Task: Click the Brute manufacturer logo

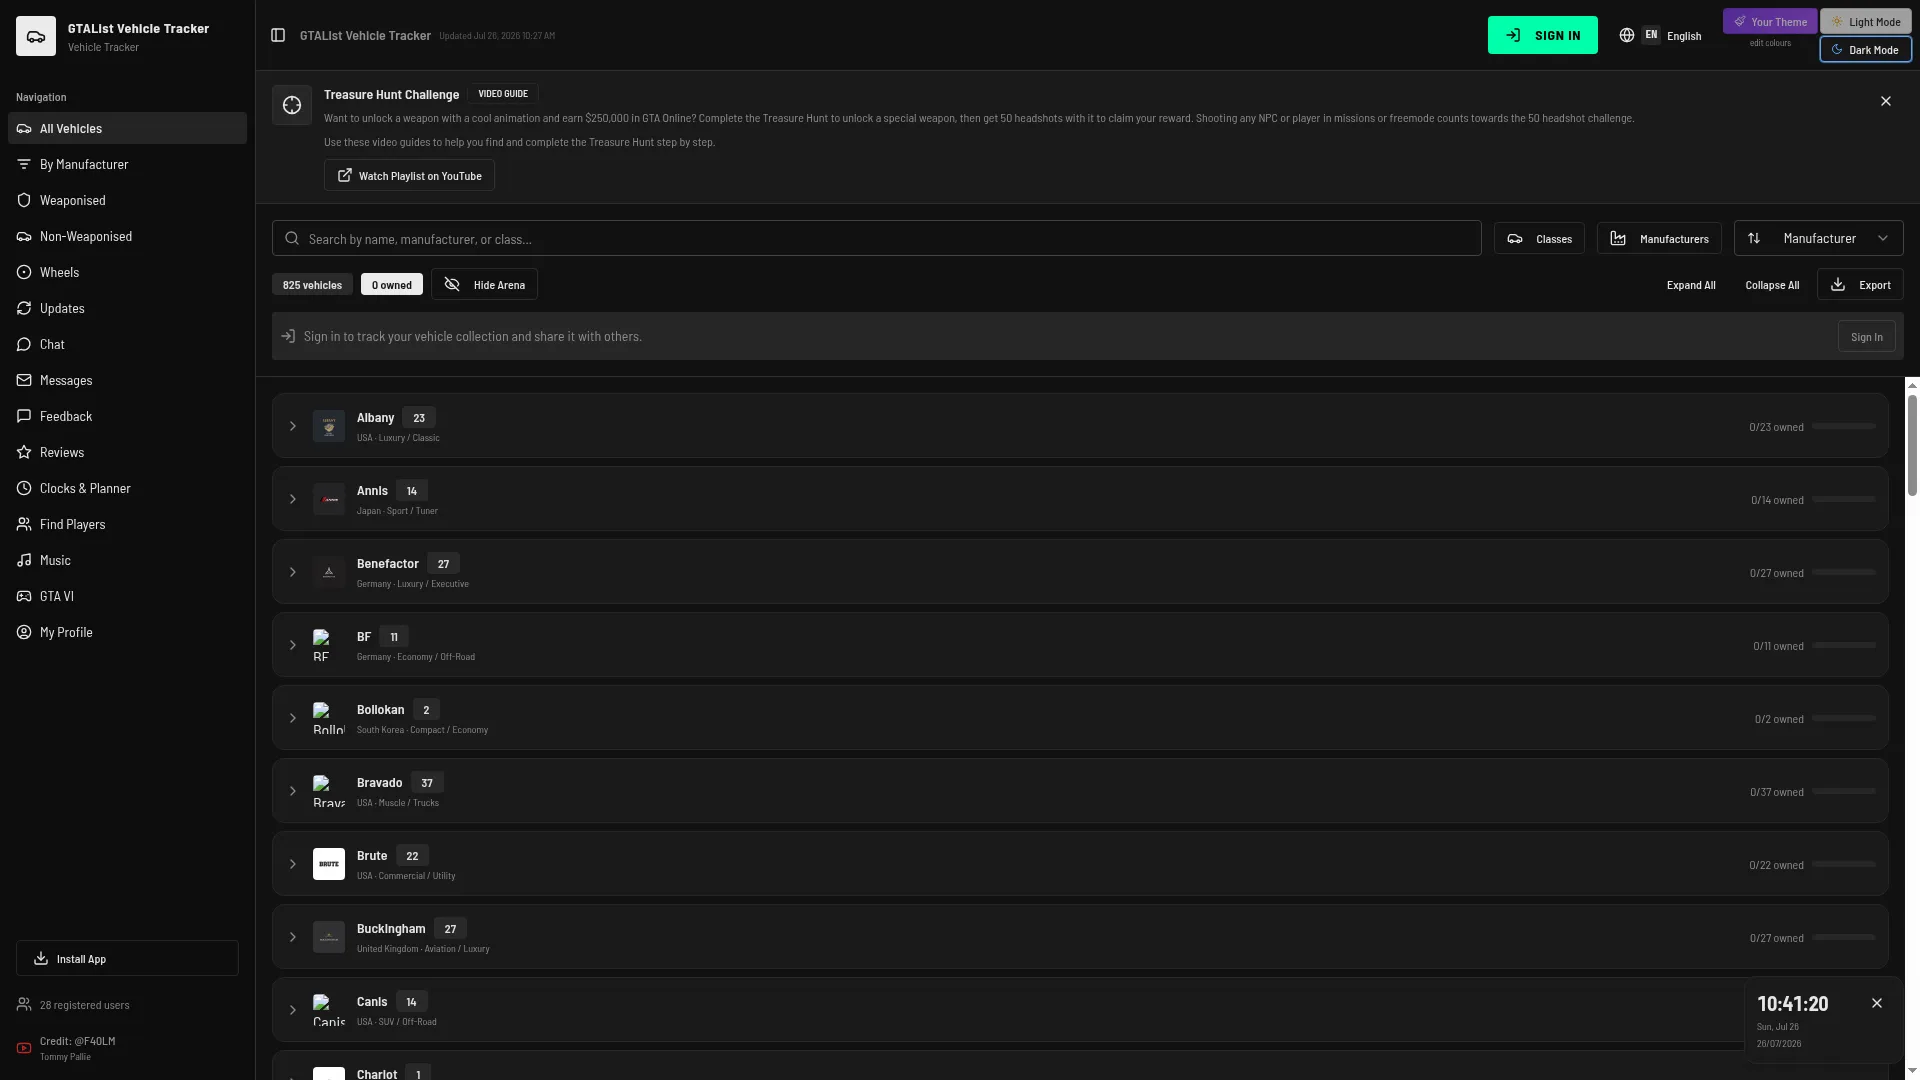Action: (x=329, y=864)
